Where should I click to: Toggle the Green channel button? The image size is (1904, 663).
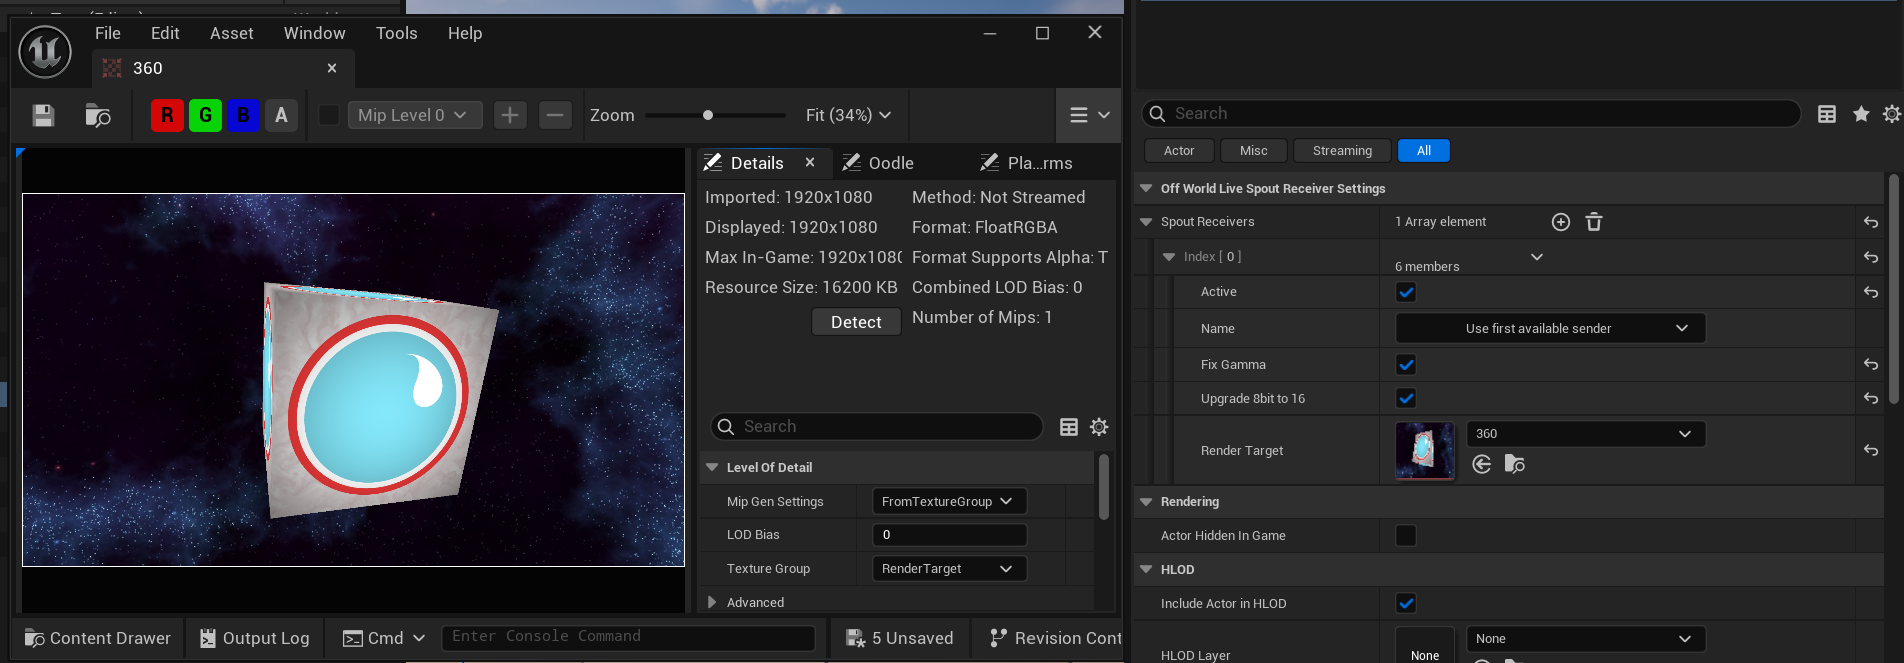click(205, 115)
